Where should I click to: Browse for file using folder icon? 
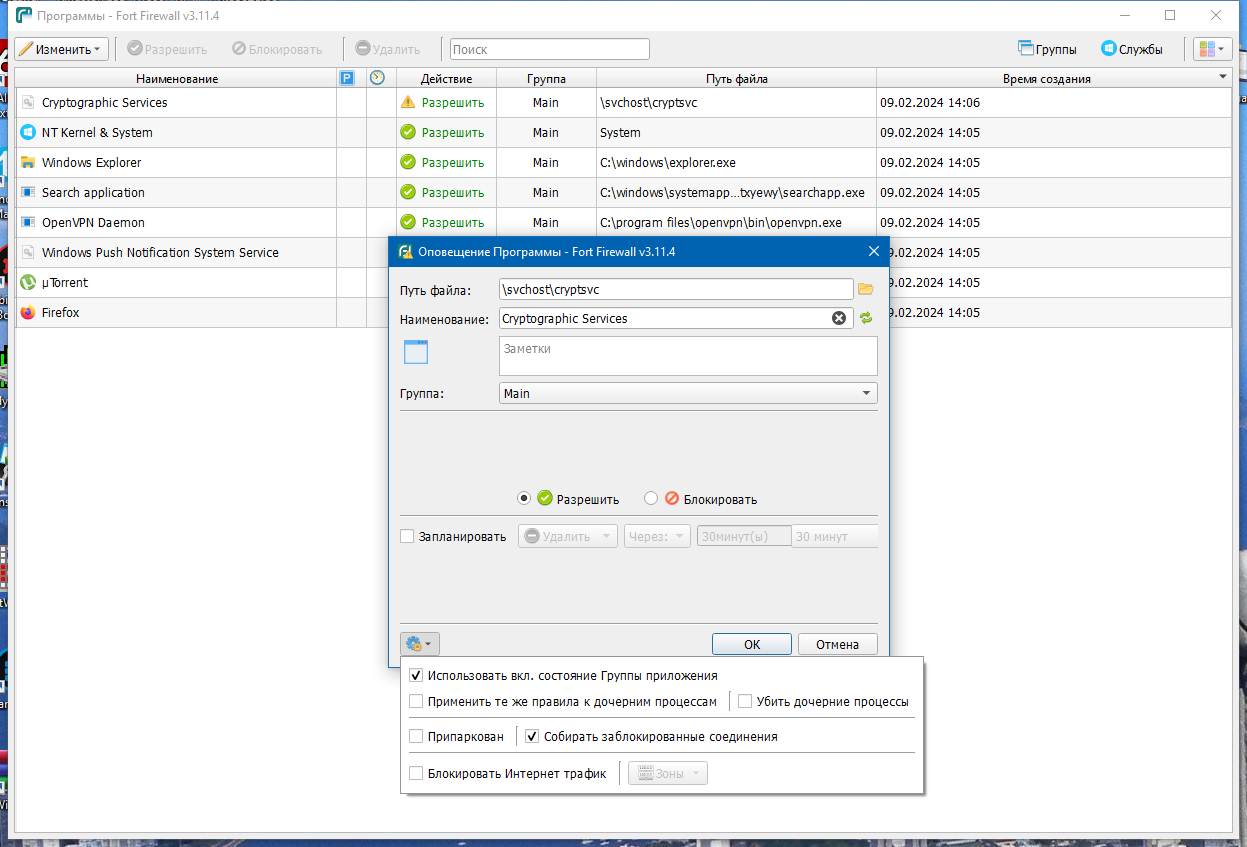pos(865,289)
